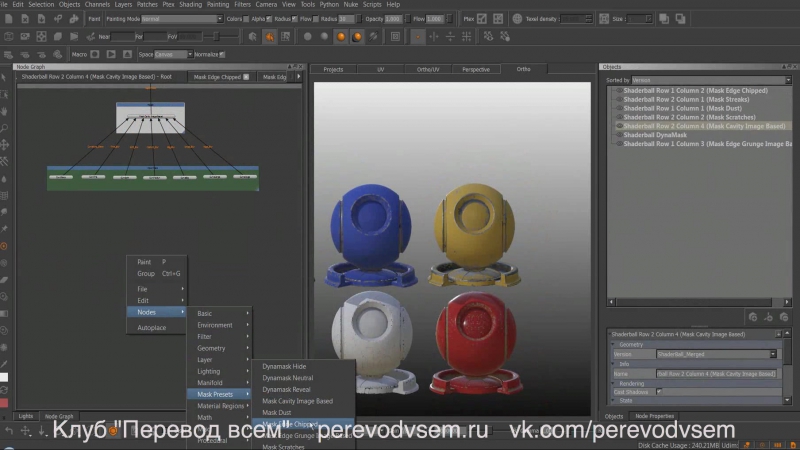
Task: Open the Painting Mode dropdown
Action: [182, 19]
